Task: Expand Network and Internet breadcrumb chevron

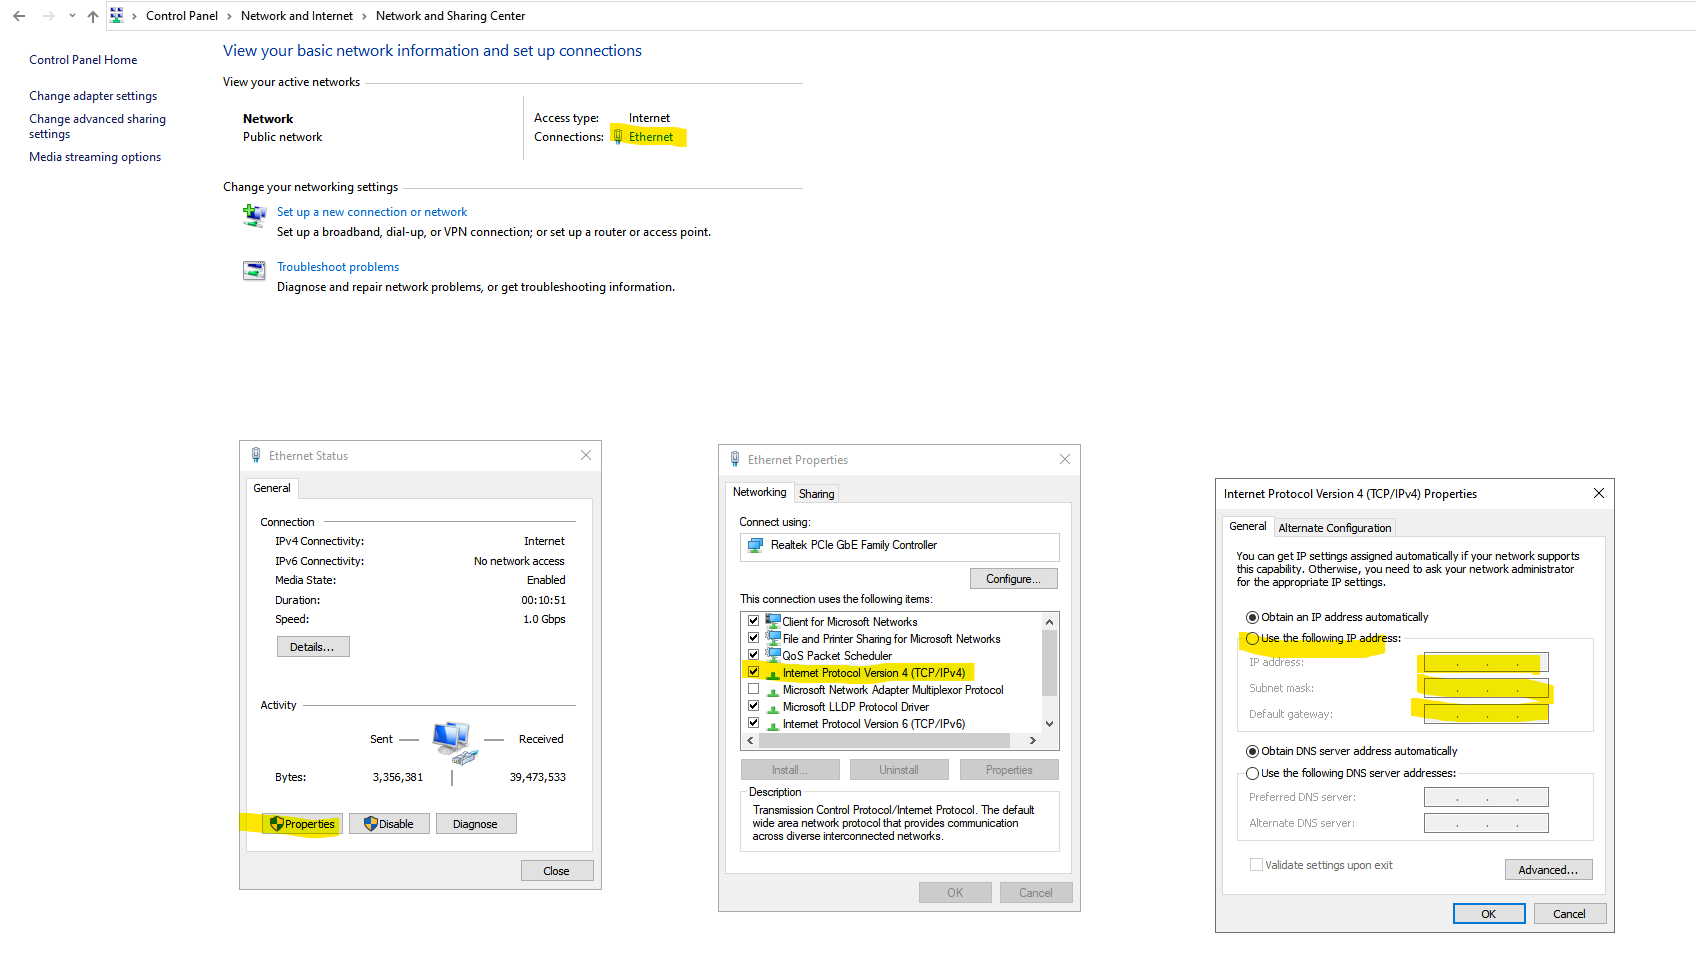Action: pyautogui.click(x=364, y=16)
